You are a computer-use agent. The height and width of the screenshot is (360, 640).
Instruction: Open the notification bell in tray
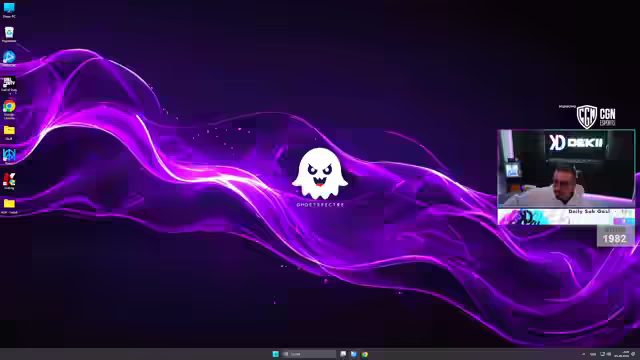coord(633,354)
